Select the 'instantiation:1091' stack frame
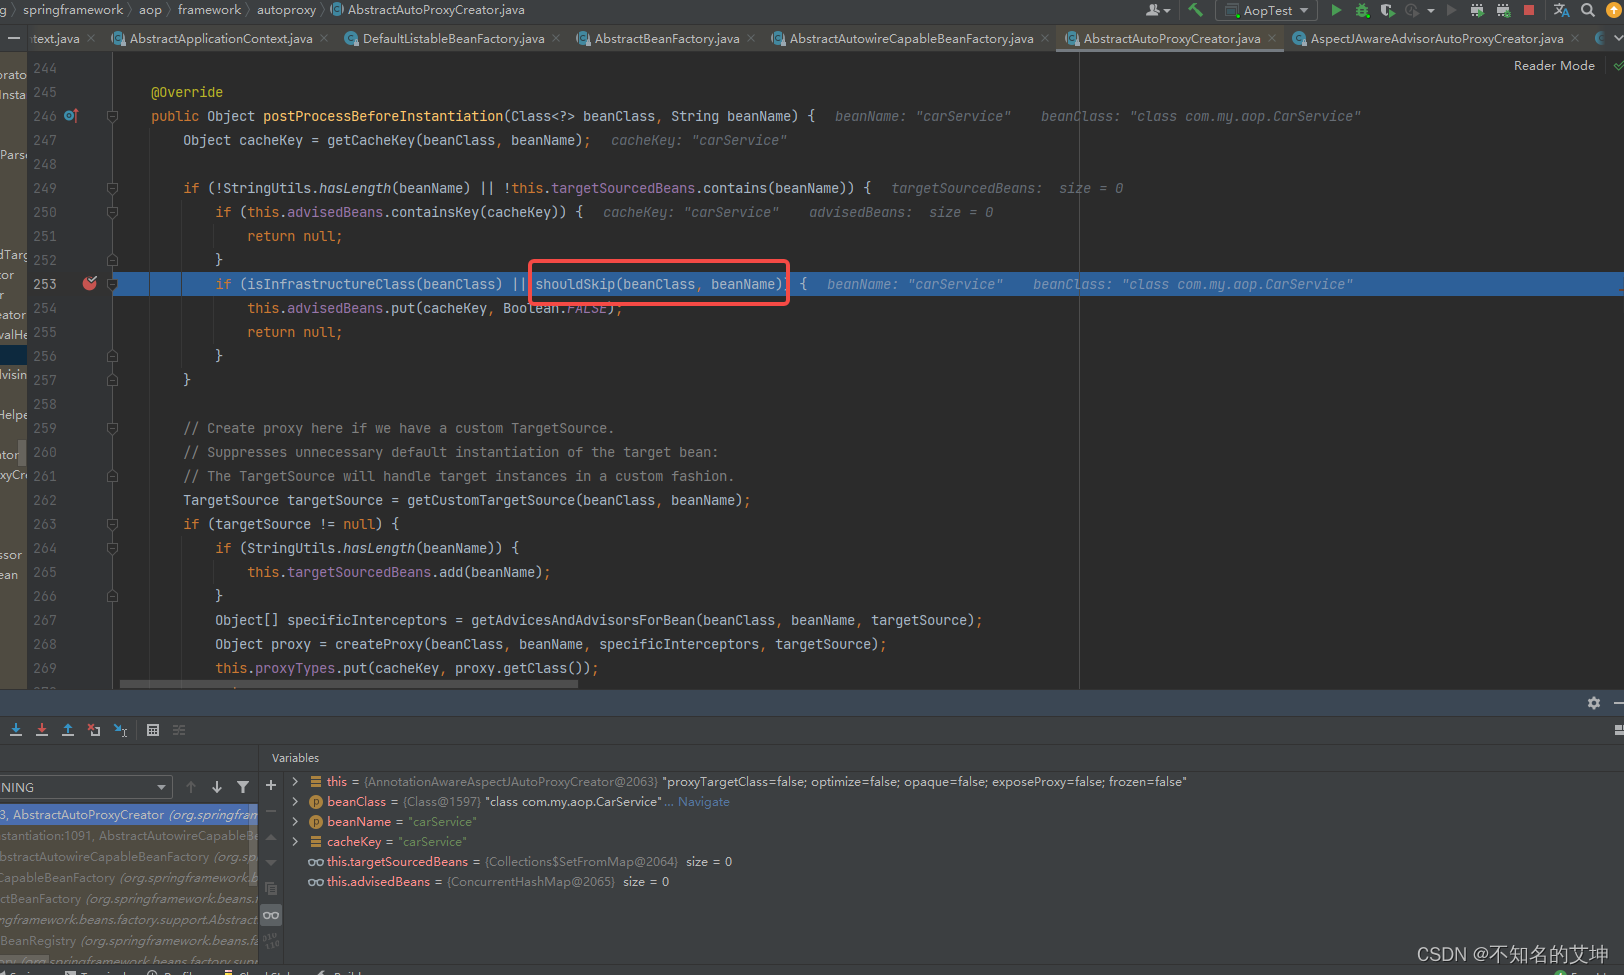Viewport: 1624px width, 975px height. [x=129, y=836]
